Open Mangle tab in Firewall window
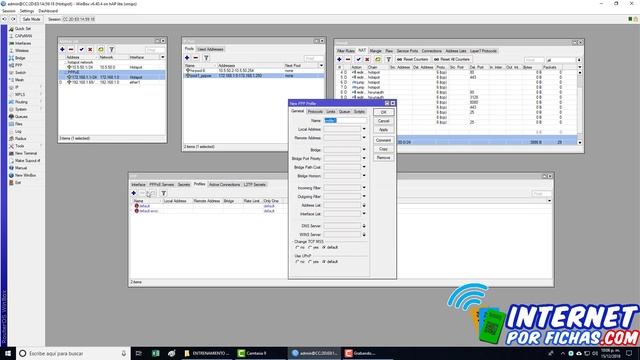This screenshot has width=640, height=360. click(376, 51)
